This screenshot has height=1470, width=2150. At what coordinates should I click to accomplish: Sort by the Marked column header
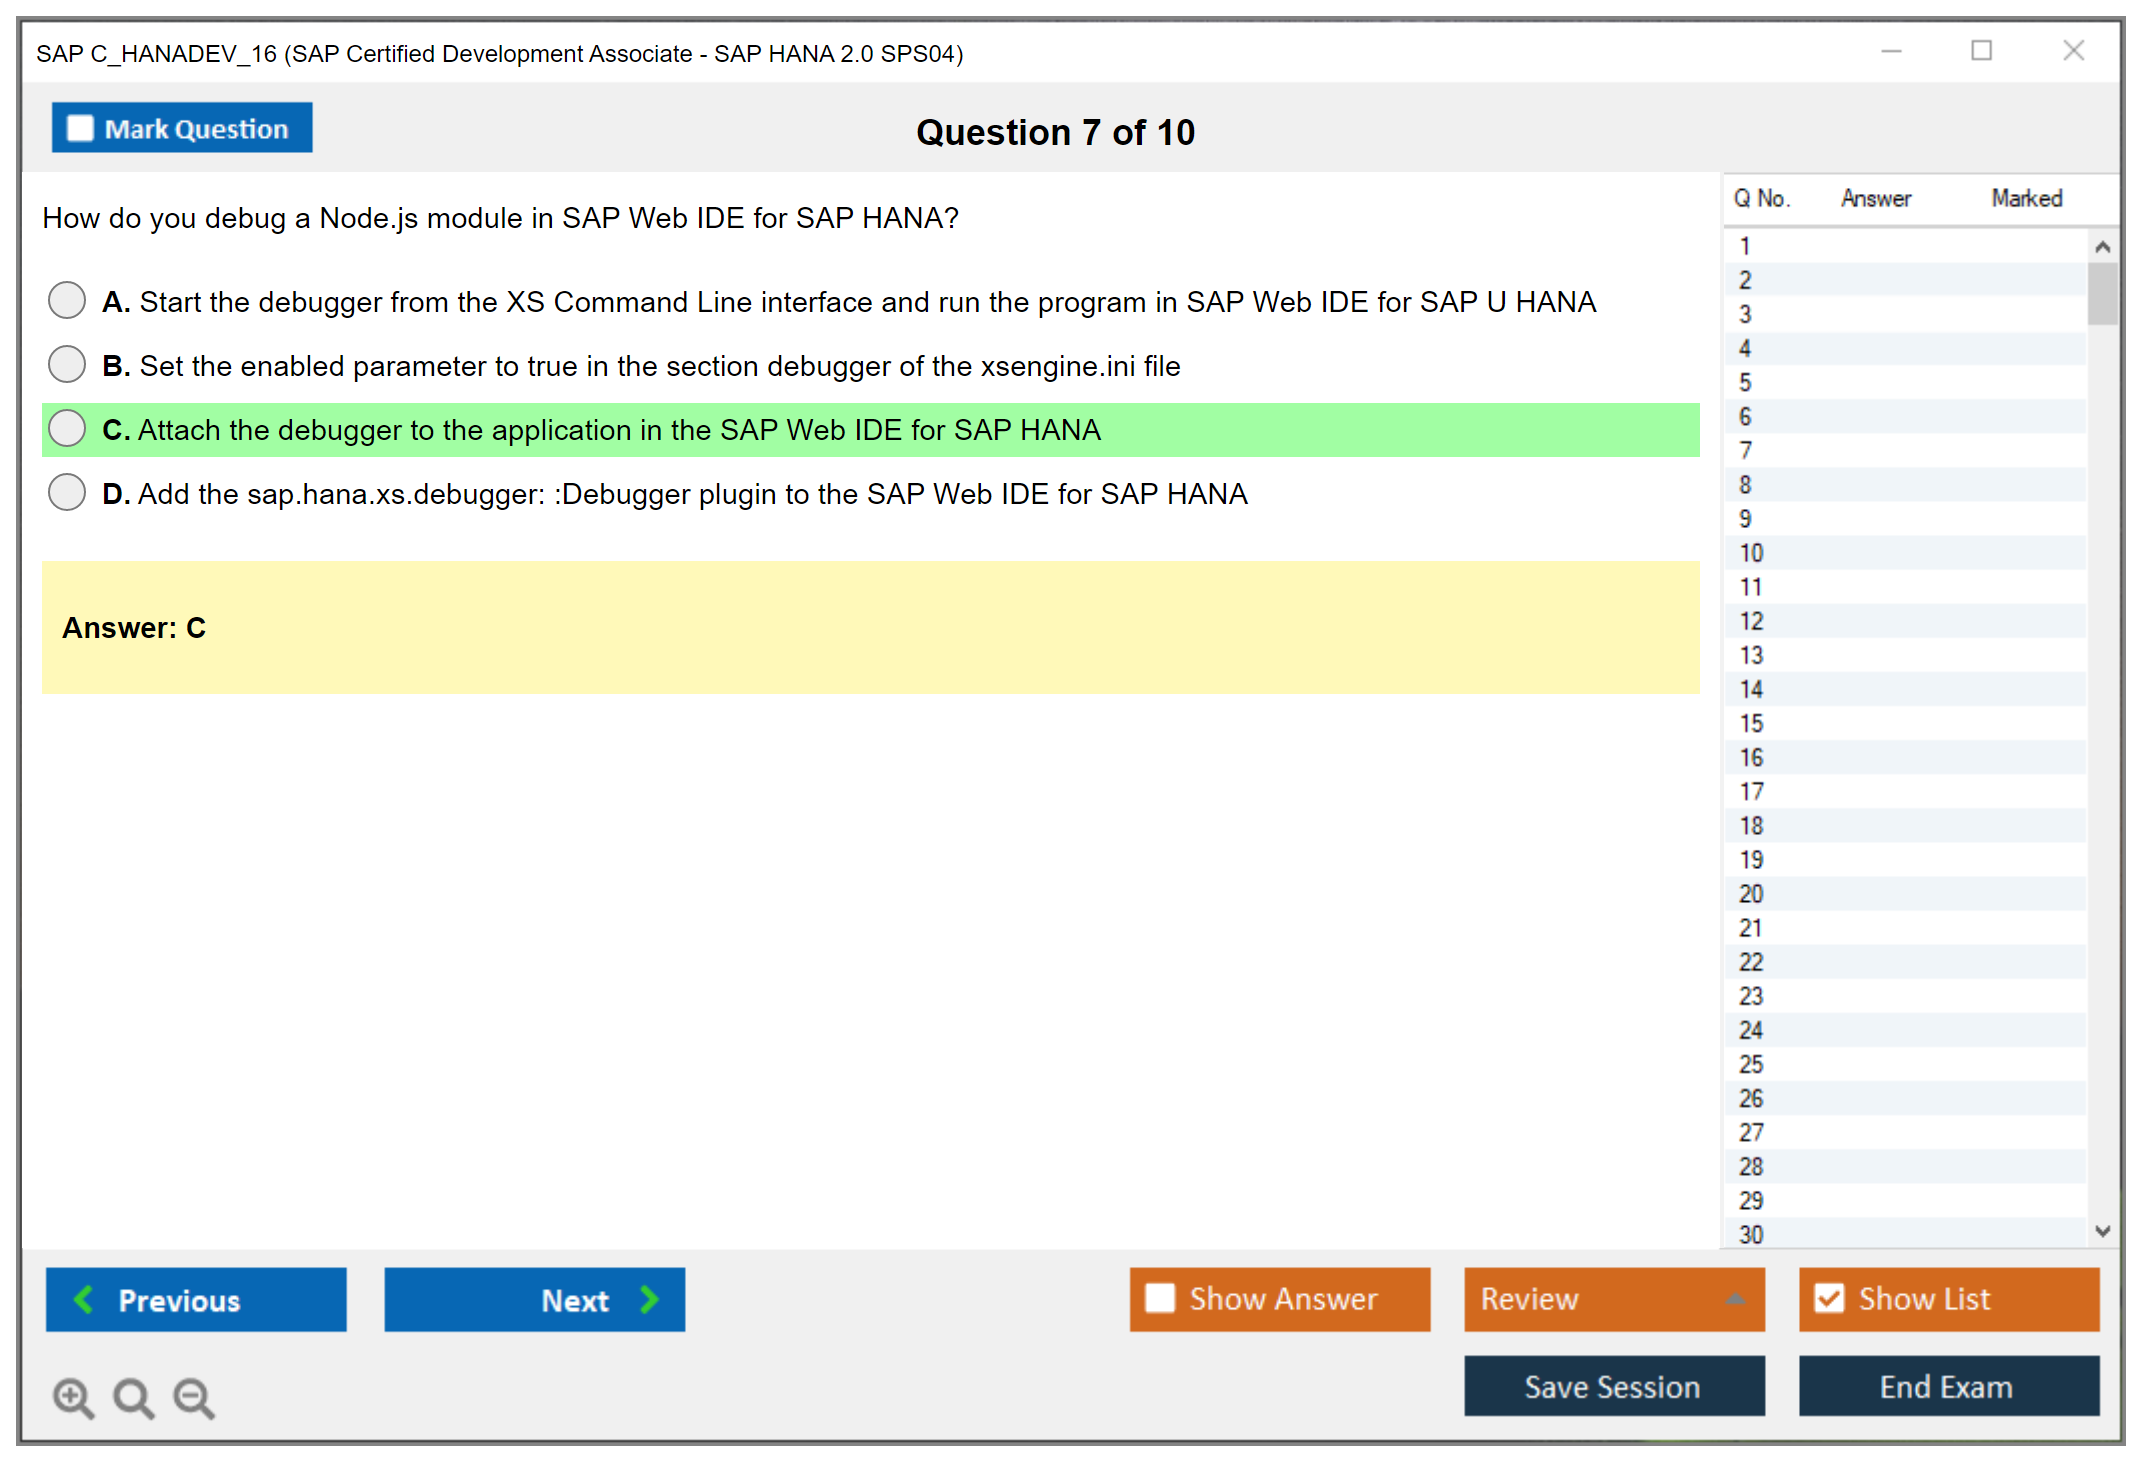(x=2026, y=198)
